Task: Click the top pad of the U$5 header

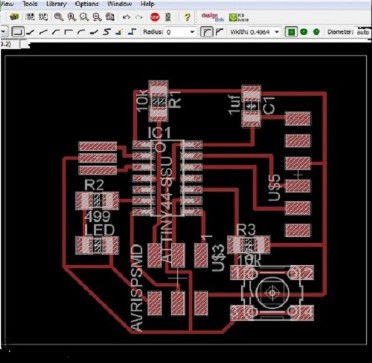Action: (x=298, y=119)
